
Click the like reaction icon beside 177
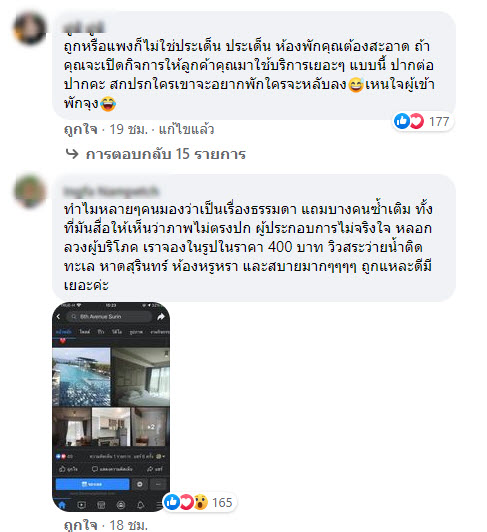click(x=402, y=121)
